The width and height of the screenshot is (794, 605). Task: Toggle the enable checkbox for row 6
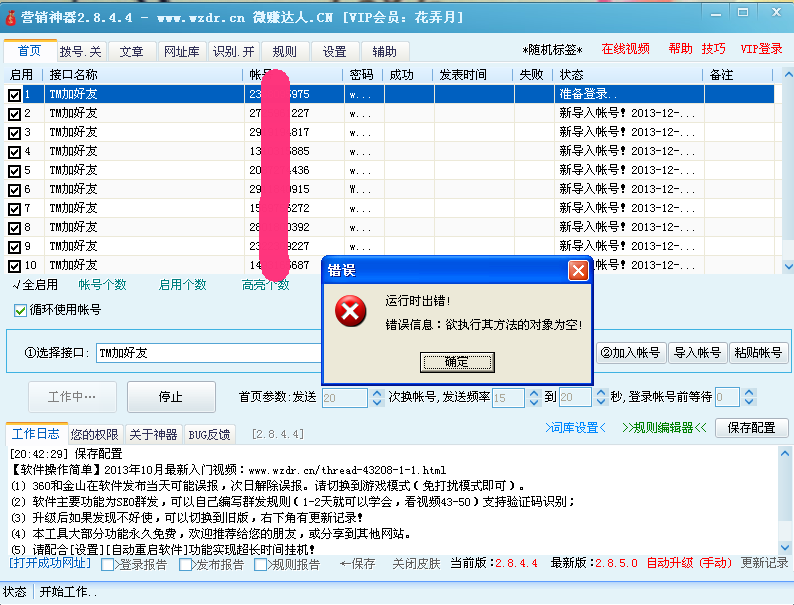click(14, 190)
